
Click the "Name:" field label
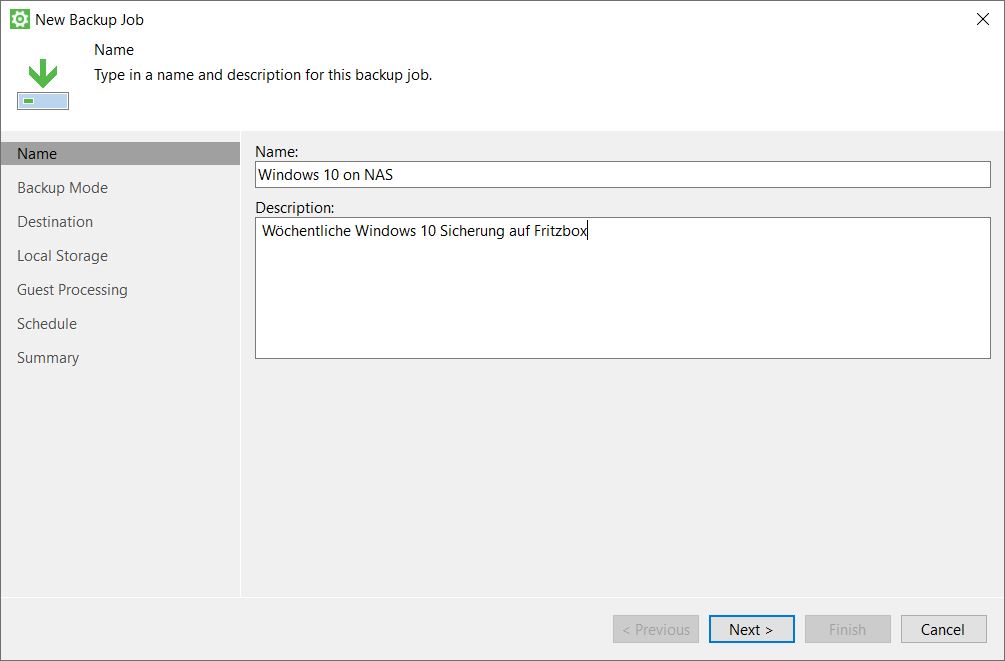[x=277, y=152]
